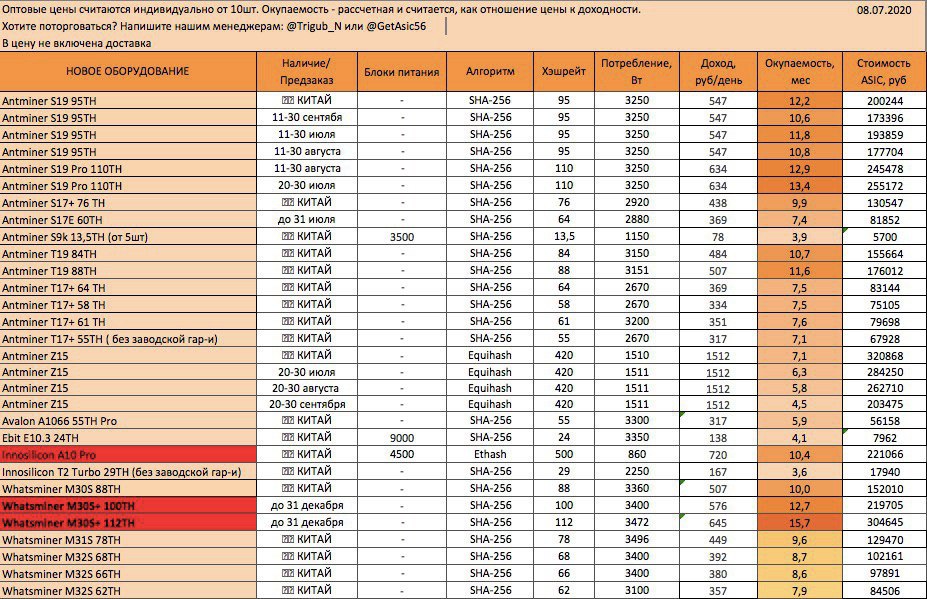Click price cell 200244

884,101
